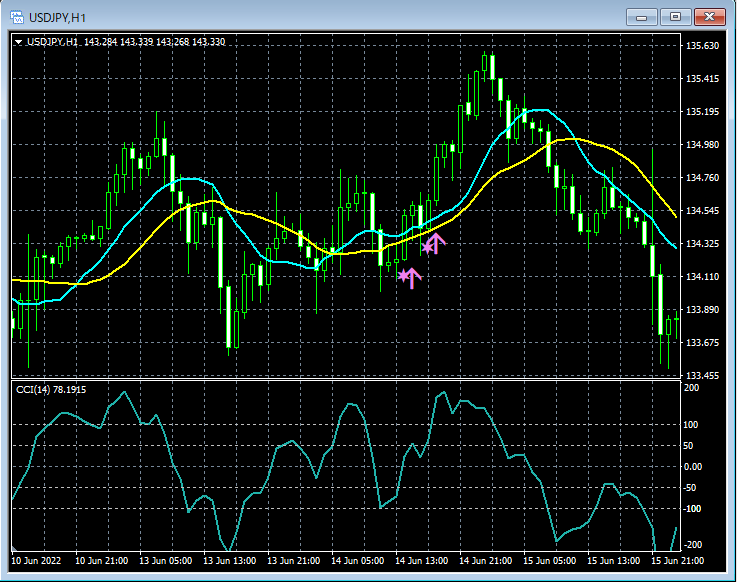Close the USDJPY,H1 chart window
The image size is (738, 582).
(x=709, y=17)
